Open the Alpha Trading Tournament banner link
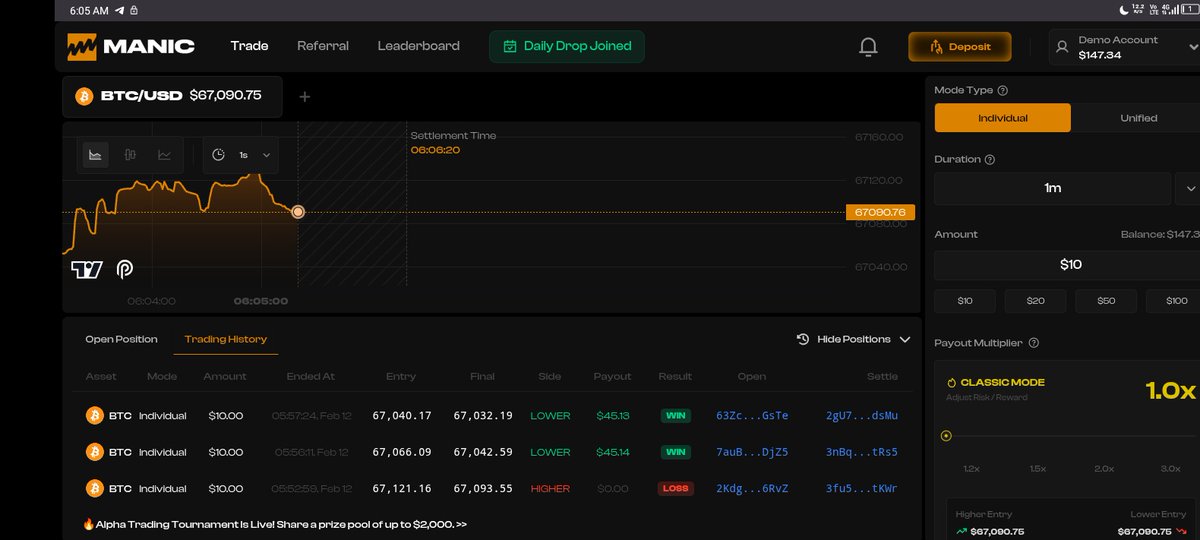 coord(276,524)
